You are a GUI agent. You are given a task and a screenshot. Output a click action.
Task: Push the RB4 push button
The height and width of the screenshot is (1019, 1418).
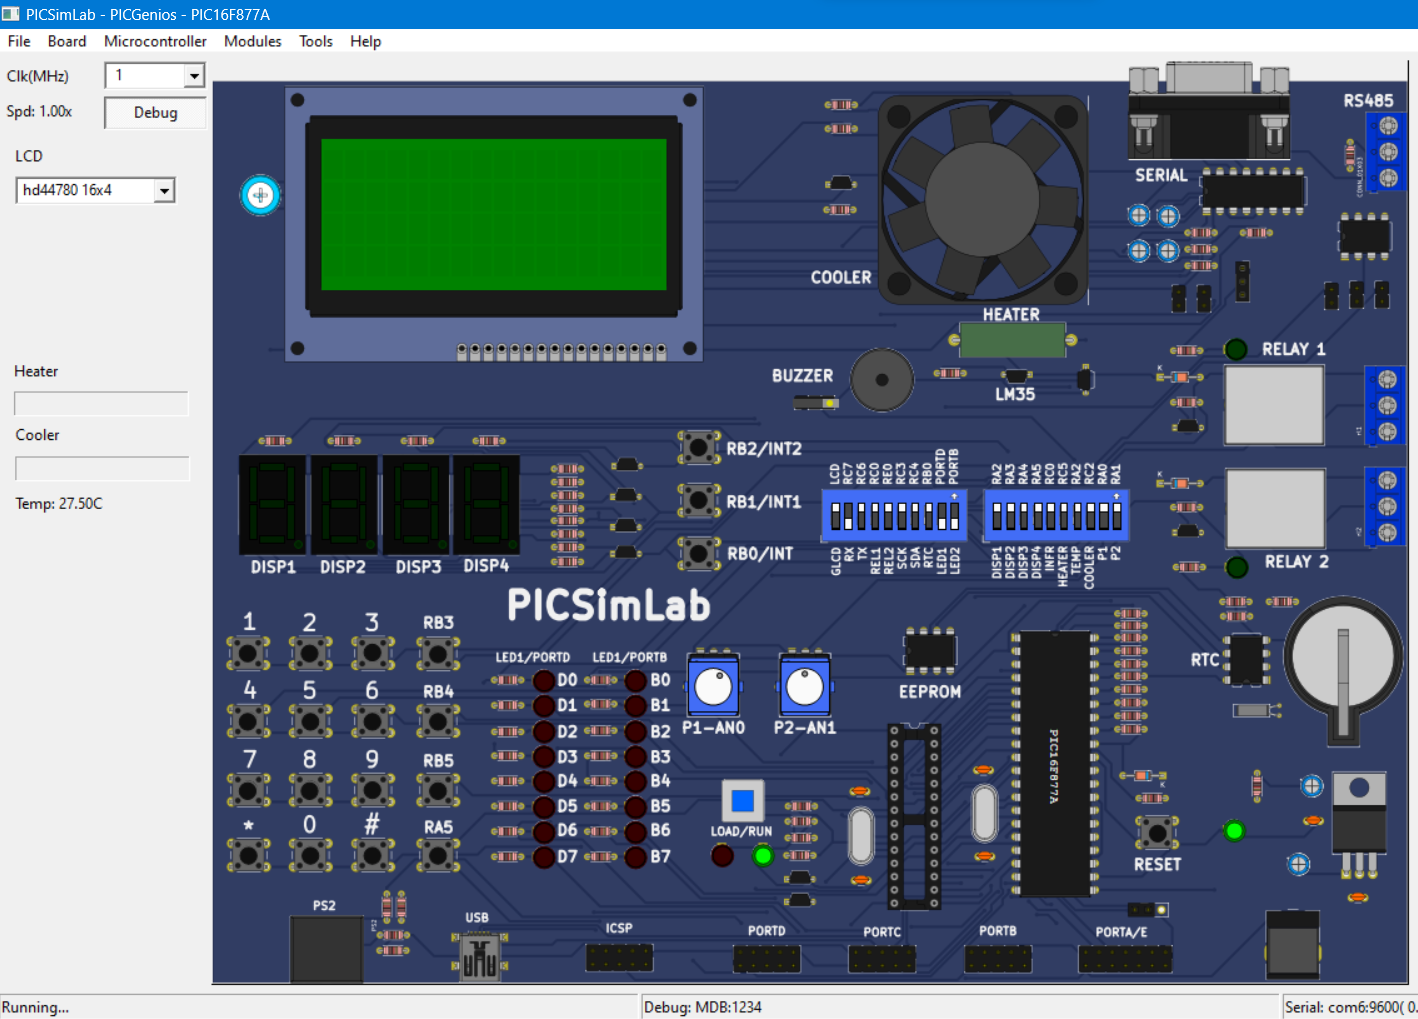point(438,721)
